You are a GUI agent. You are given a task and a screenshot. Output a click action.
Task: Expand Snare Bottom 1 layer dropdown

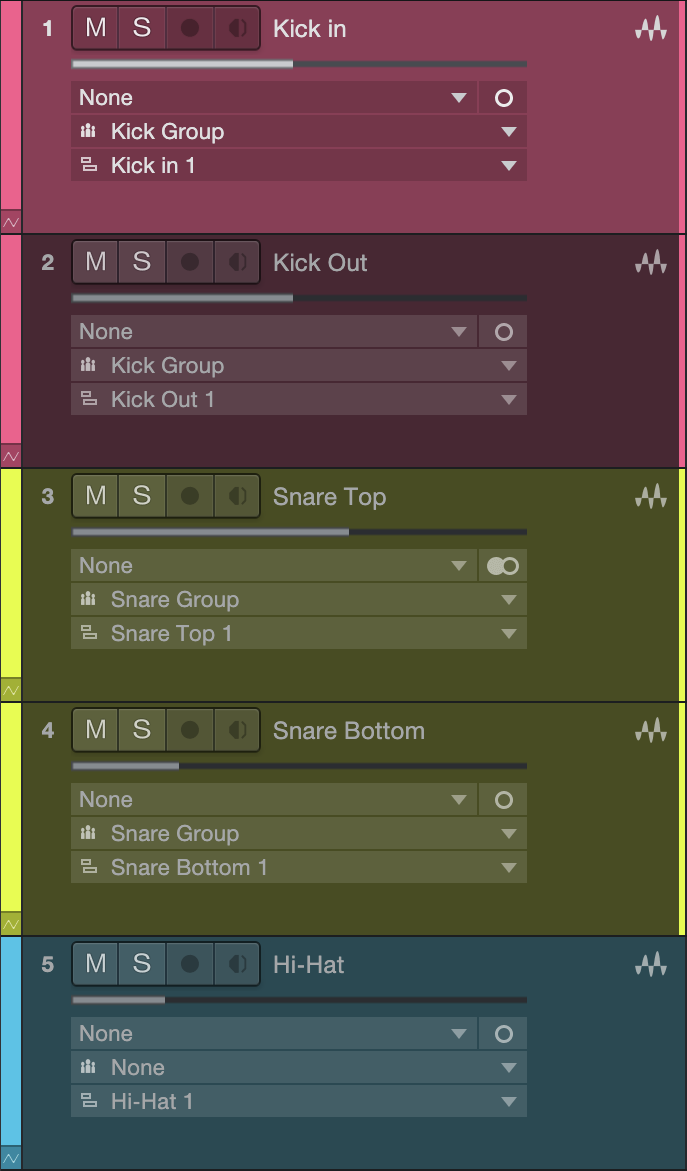(299, 867)
